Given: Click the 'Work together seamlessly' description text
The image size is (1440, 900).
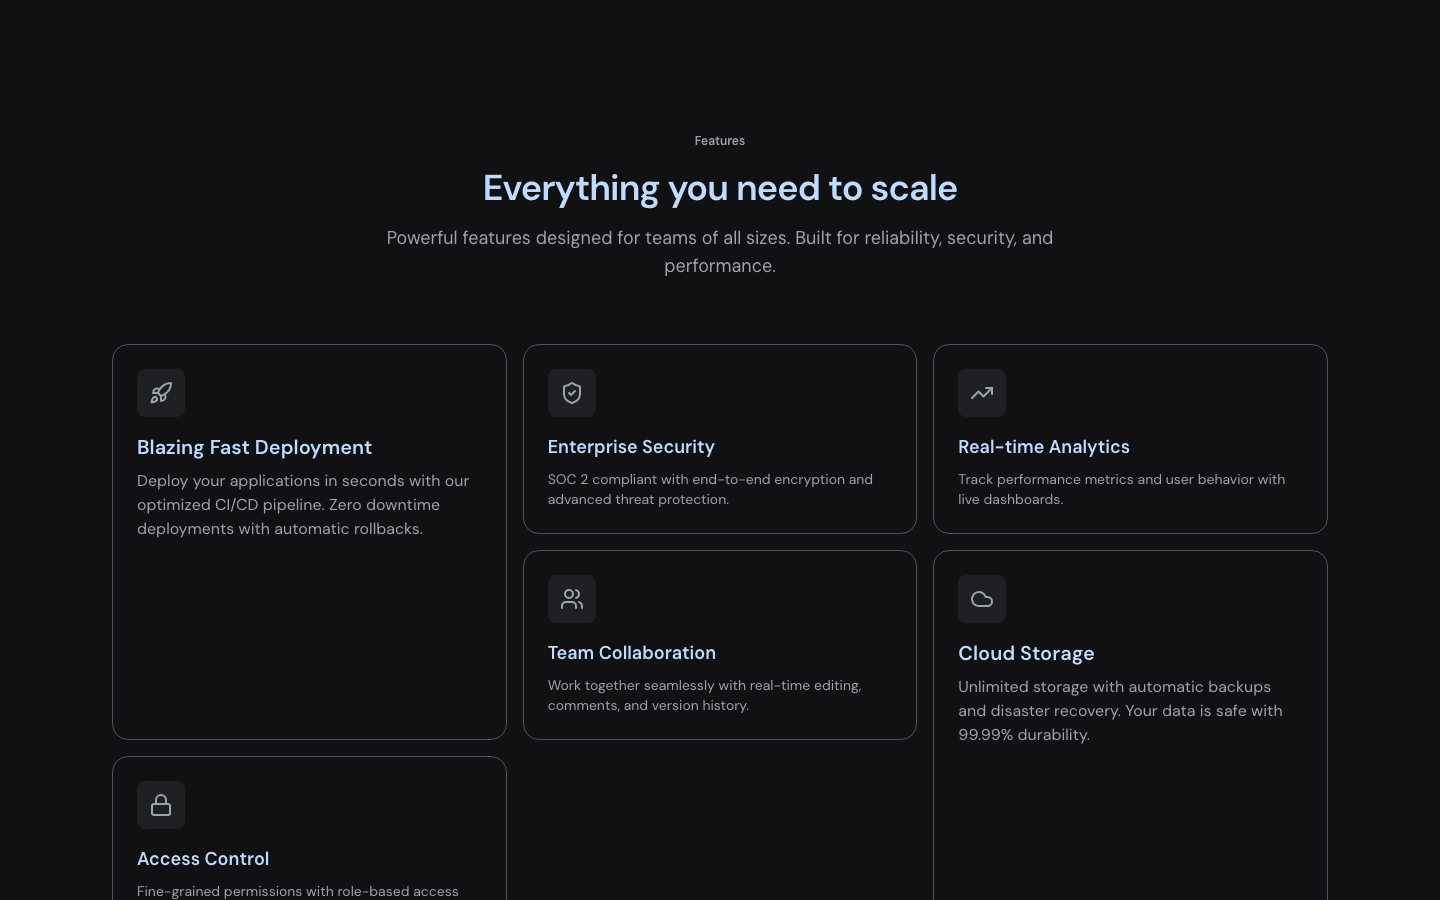Looking at the screenshot, I should point(704,695).
